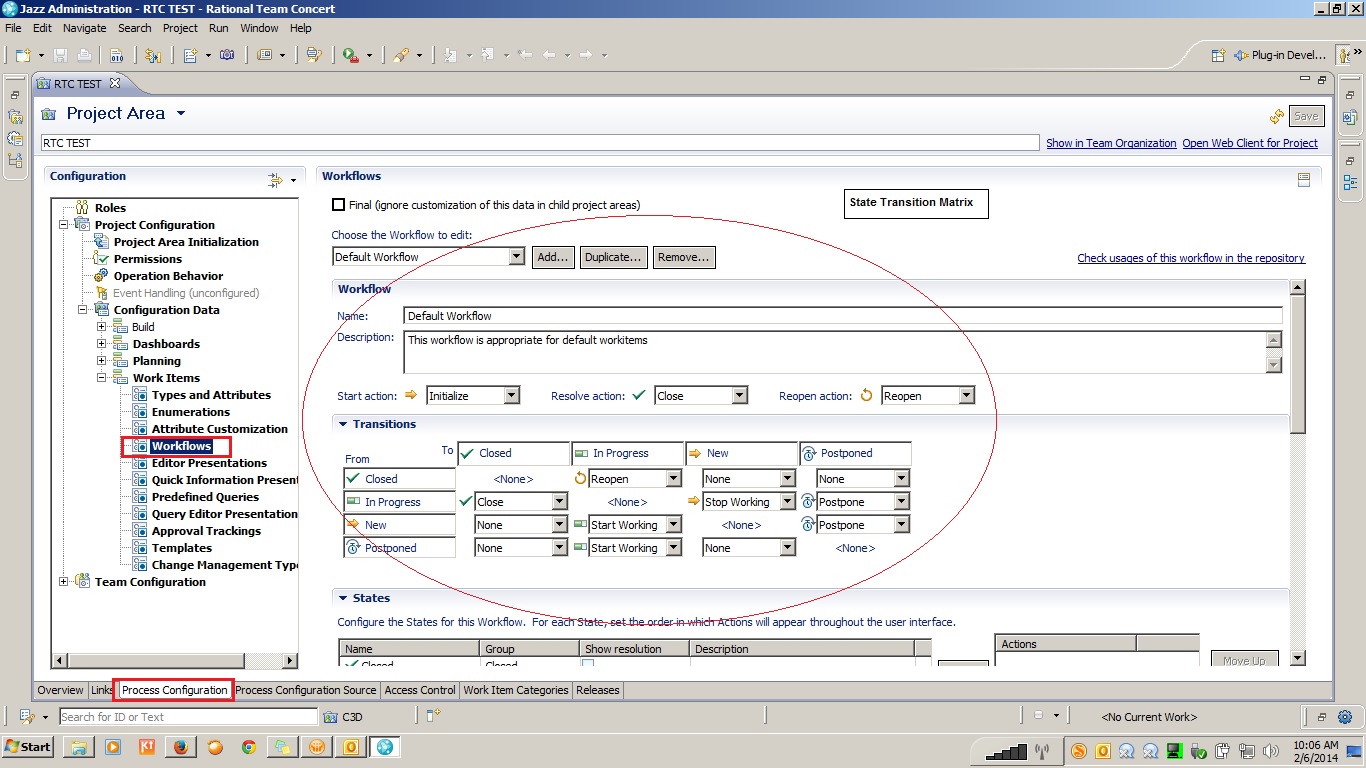Collapse the Work Items tree node
This screenshot has height=768, width=1366.
point(102,378)
